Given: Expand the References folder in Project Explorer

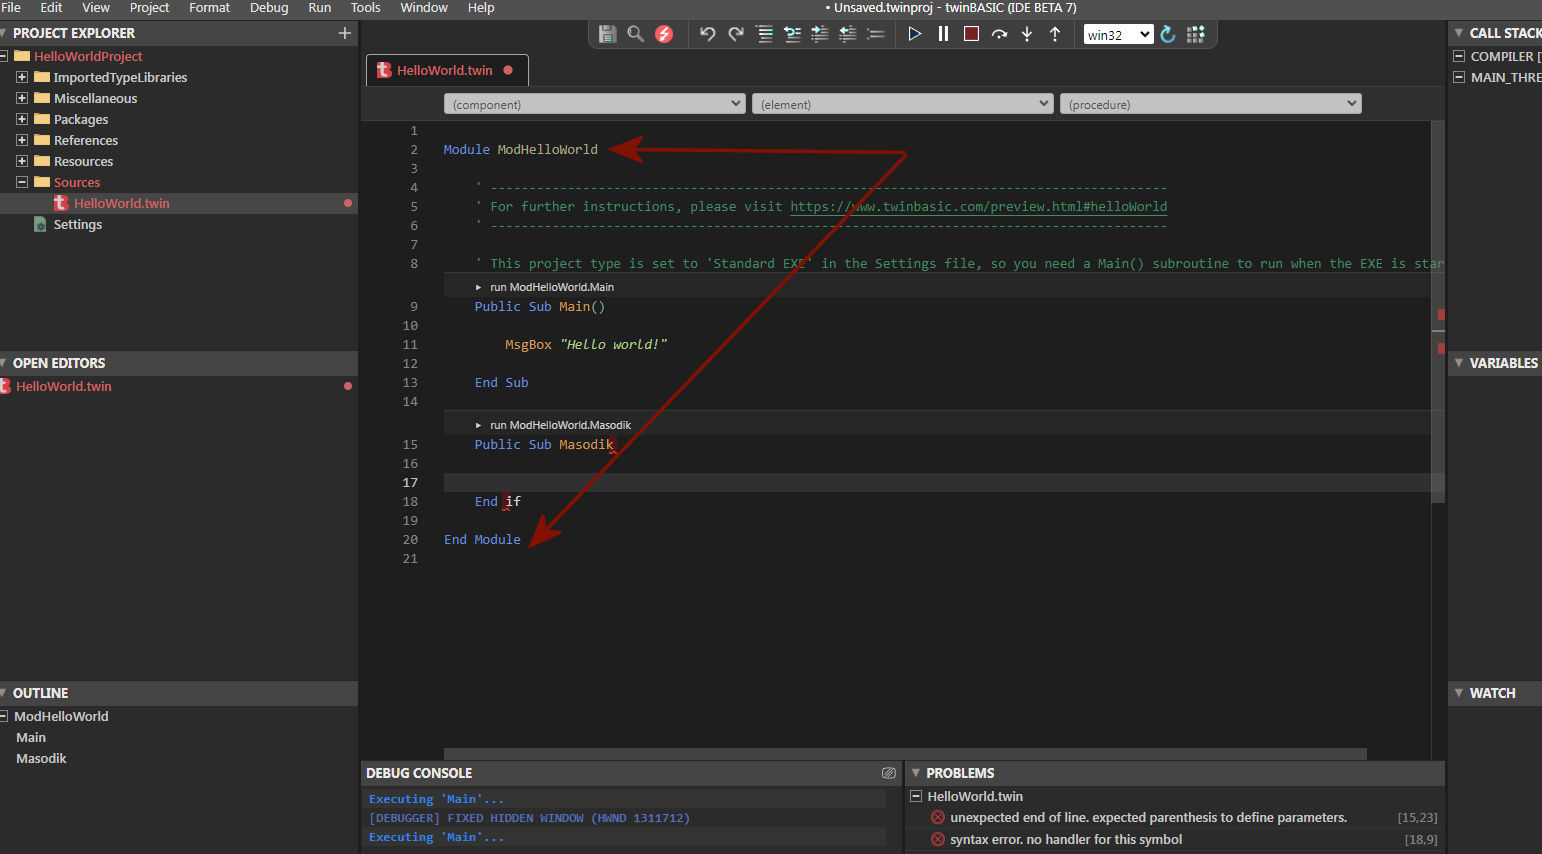Looking at the screenshot, I should point(22,140).
